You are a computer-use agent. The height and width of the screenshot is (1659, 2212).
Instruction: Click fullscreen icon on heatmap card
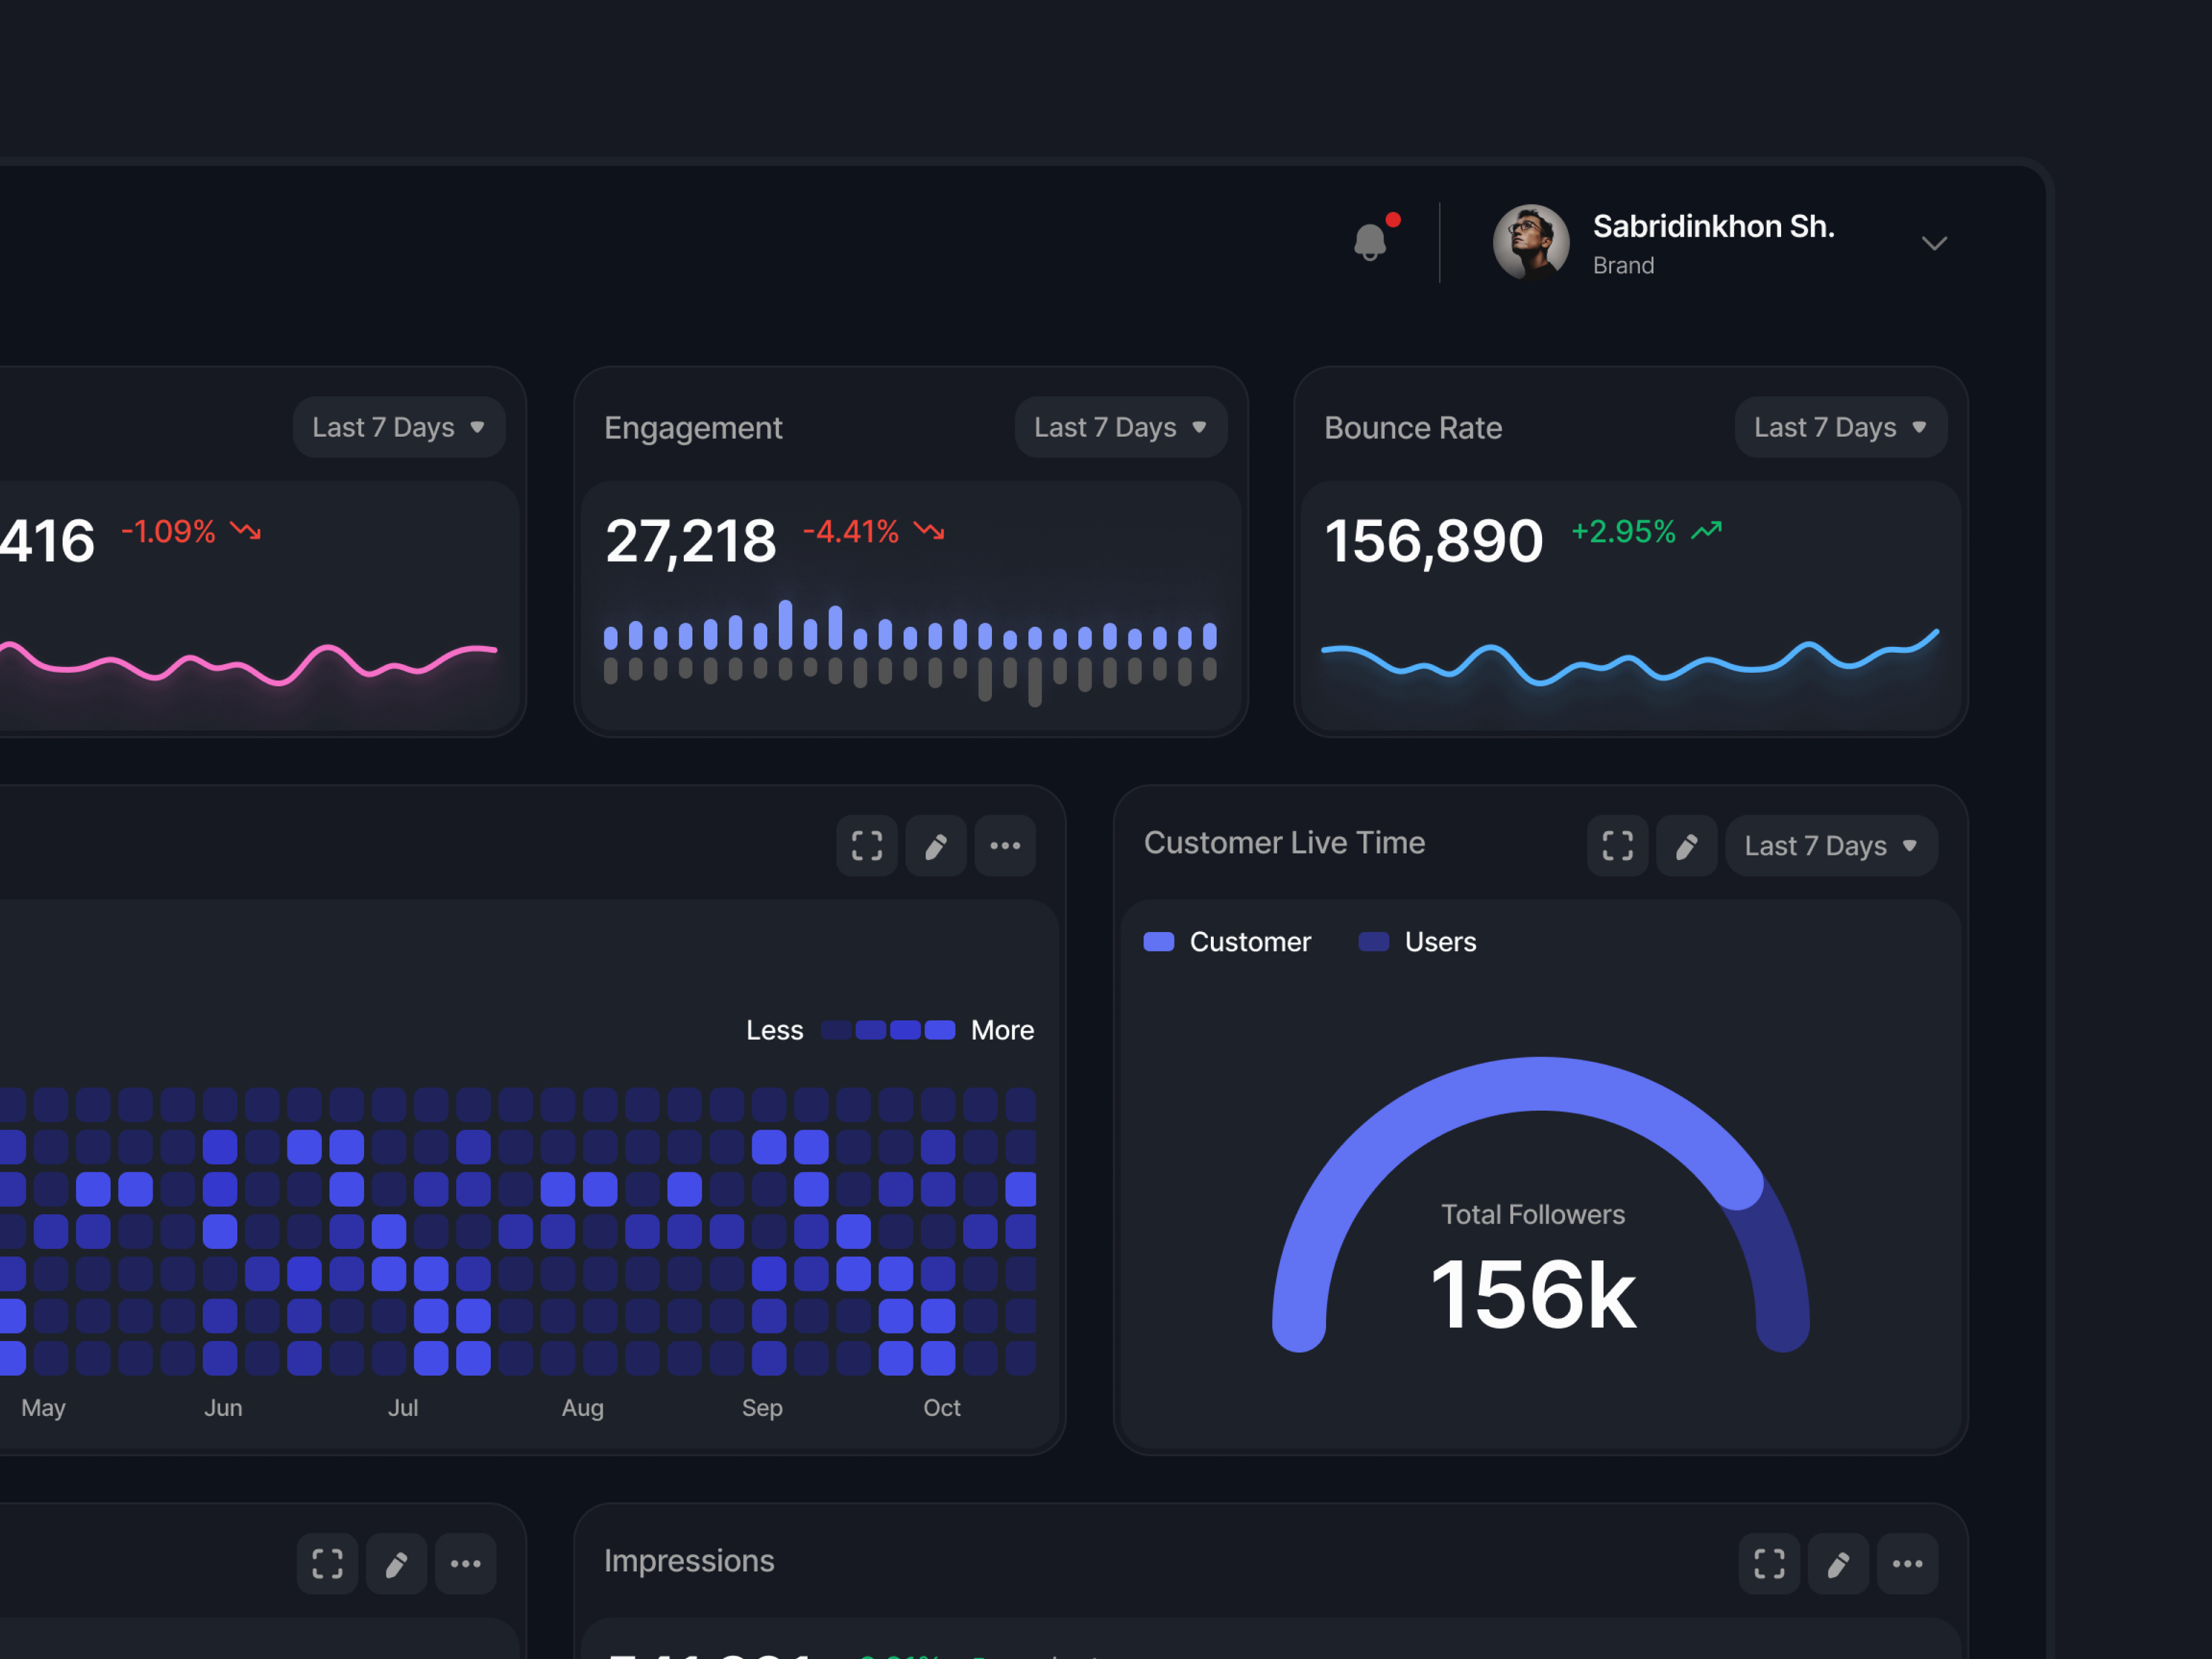pyautogui.click(x=866, y=846)
